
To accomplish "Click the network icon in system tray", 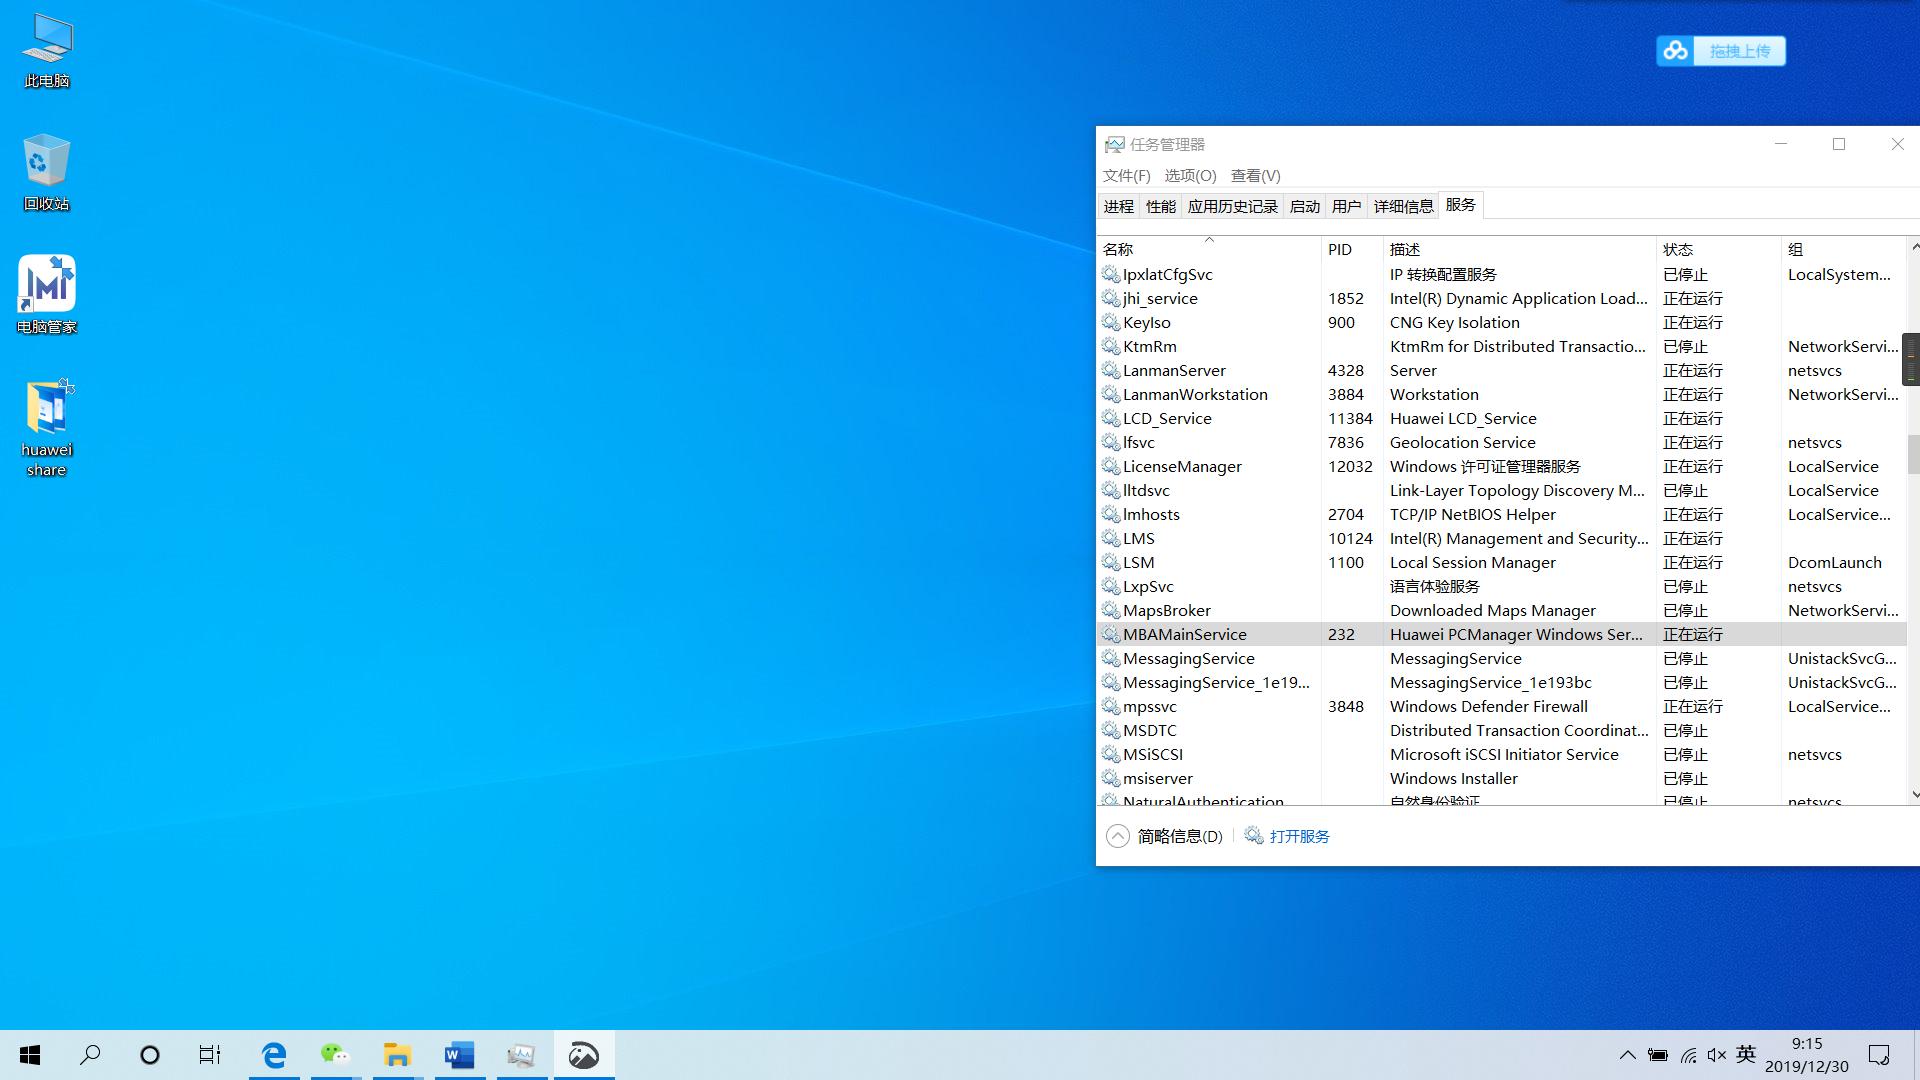I will pos(1688,1055).
